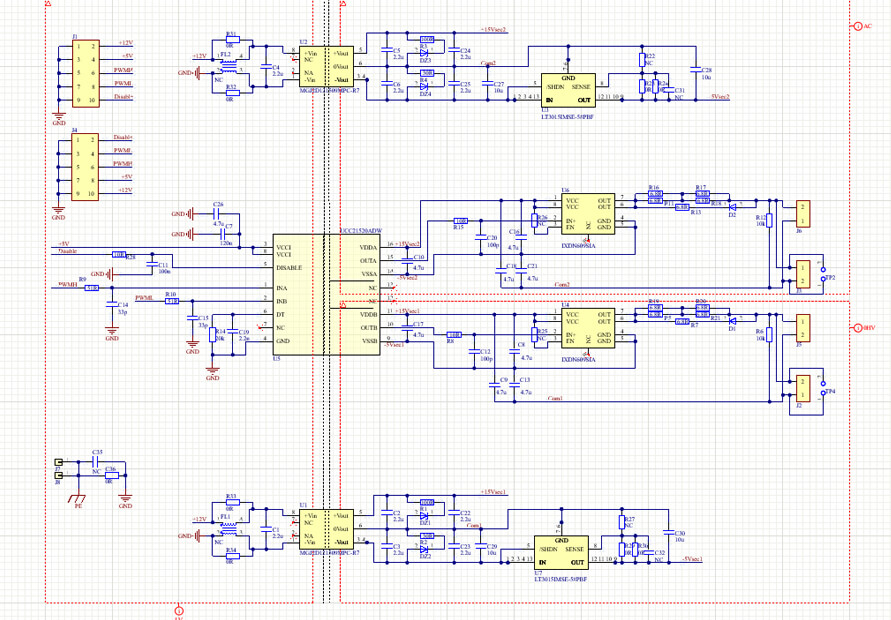Select capacitor C4 2.2u symbol
891x620 pixels.
(266, 66)
